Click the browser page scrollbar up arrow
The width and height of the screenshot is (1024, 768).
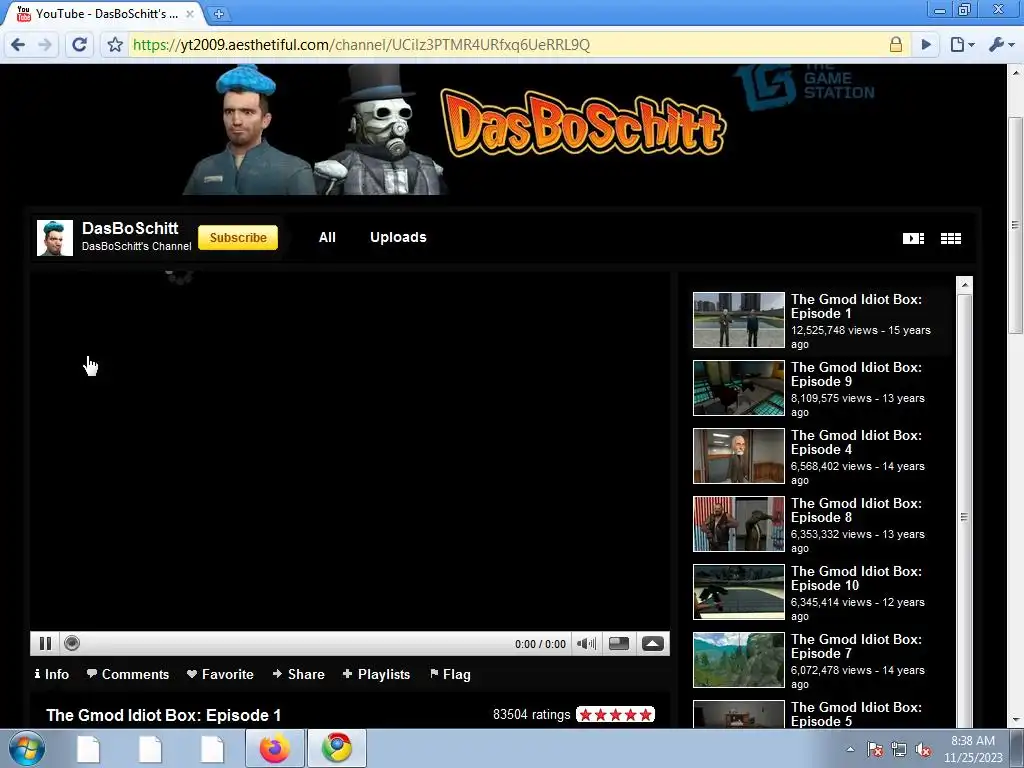pos(1015,71)
